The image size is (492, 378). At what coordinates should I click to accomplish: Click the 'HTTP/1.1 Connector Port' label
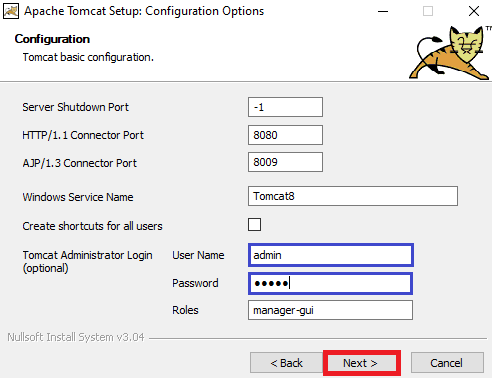(x=83, y=135)
